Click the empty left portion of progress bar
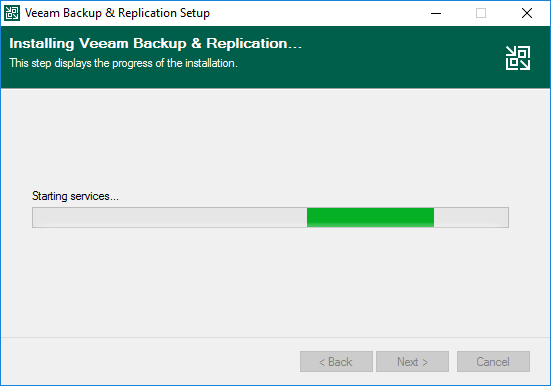The image size is (551, 386). (x=170, y=217)
